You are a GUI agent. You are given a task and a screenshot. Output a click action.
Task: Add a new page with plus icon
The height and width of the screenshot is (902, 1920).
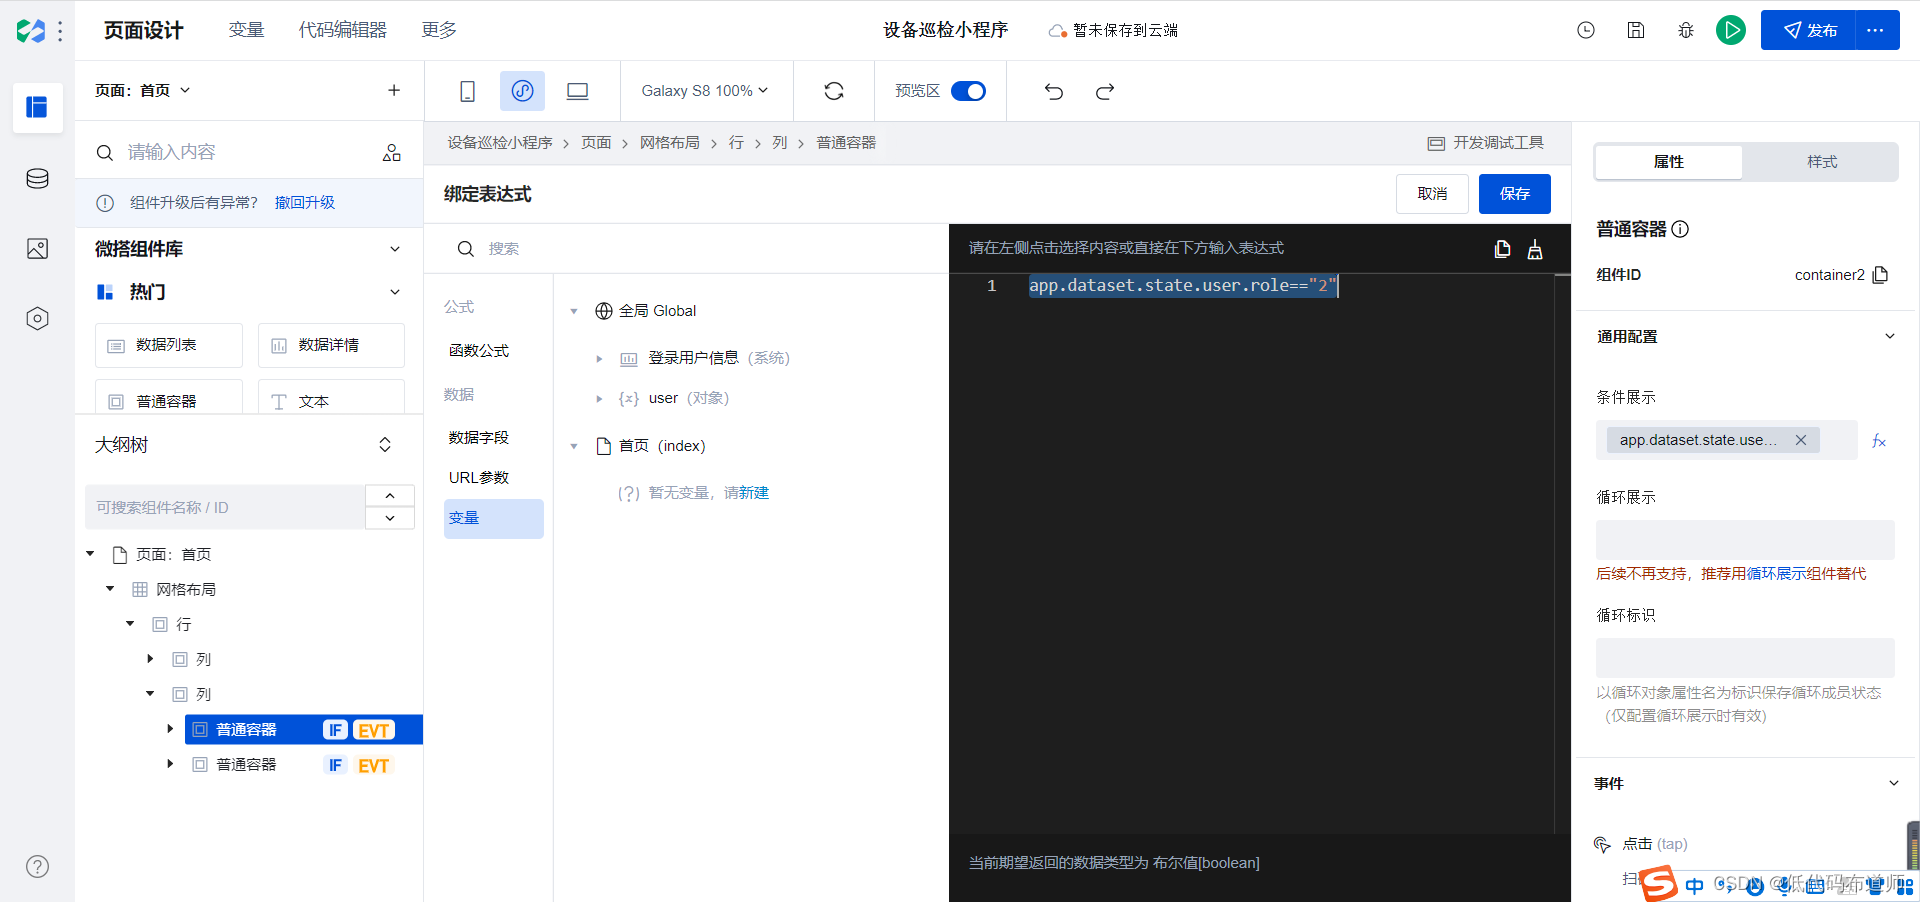394,90
